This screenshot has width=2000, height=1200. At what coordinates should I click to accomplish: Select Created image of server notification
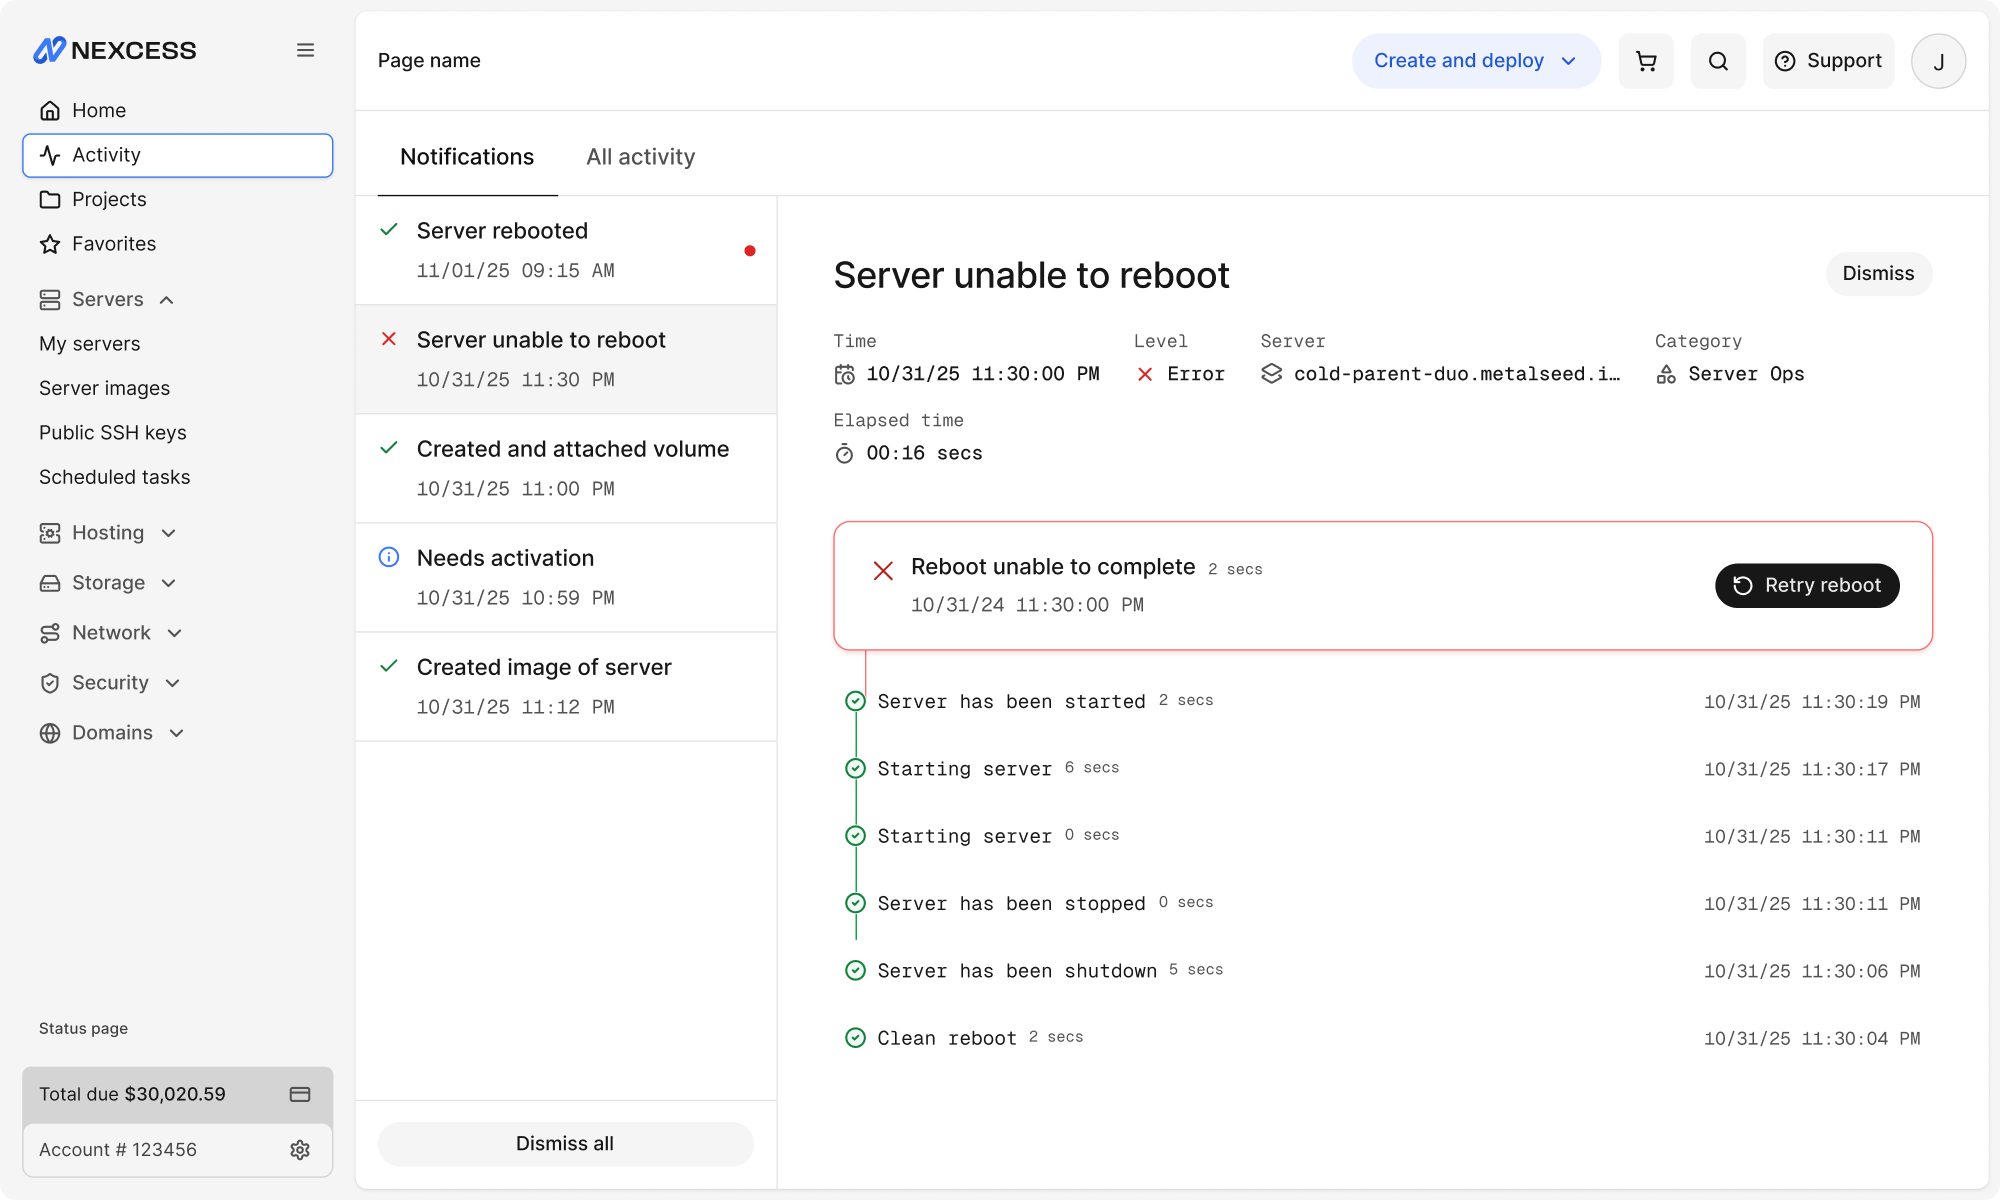tap(566, 686)
